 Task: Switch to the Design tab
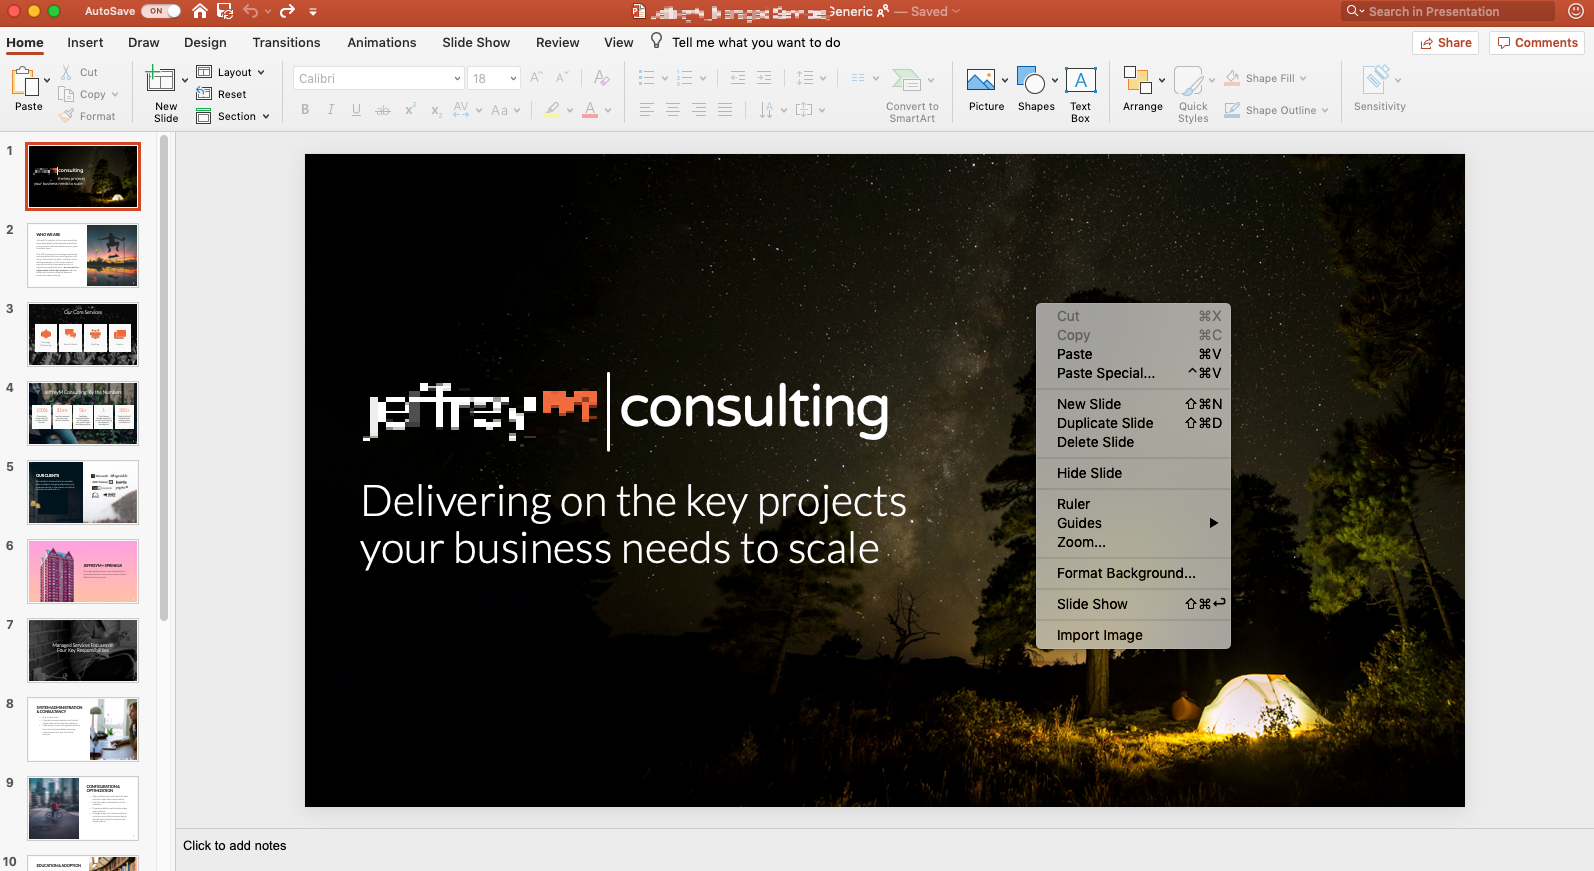(x=205, y=42)
